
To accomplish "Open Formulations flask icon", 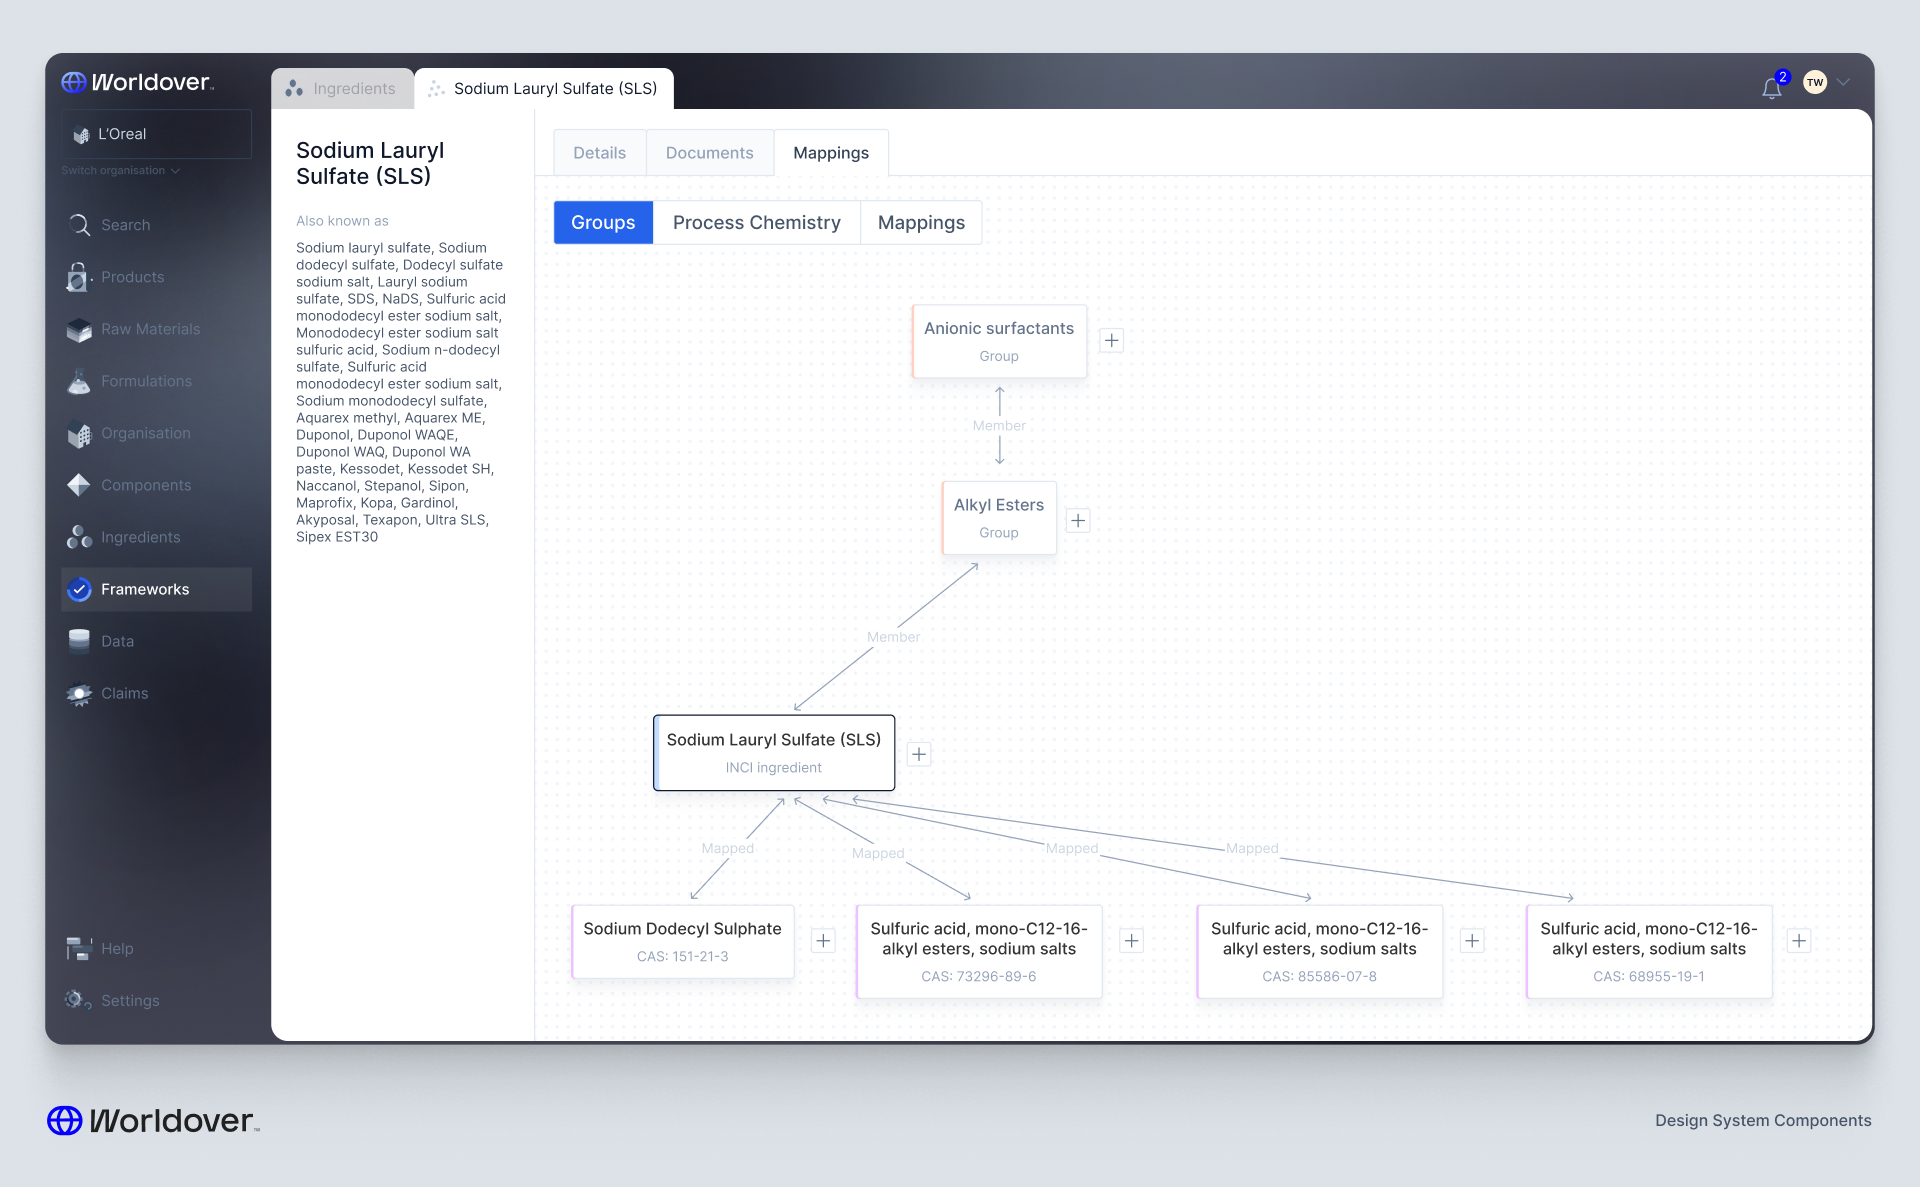I will coord(79,381).
